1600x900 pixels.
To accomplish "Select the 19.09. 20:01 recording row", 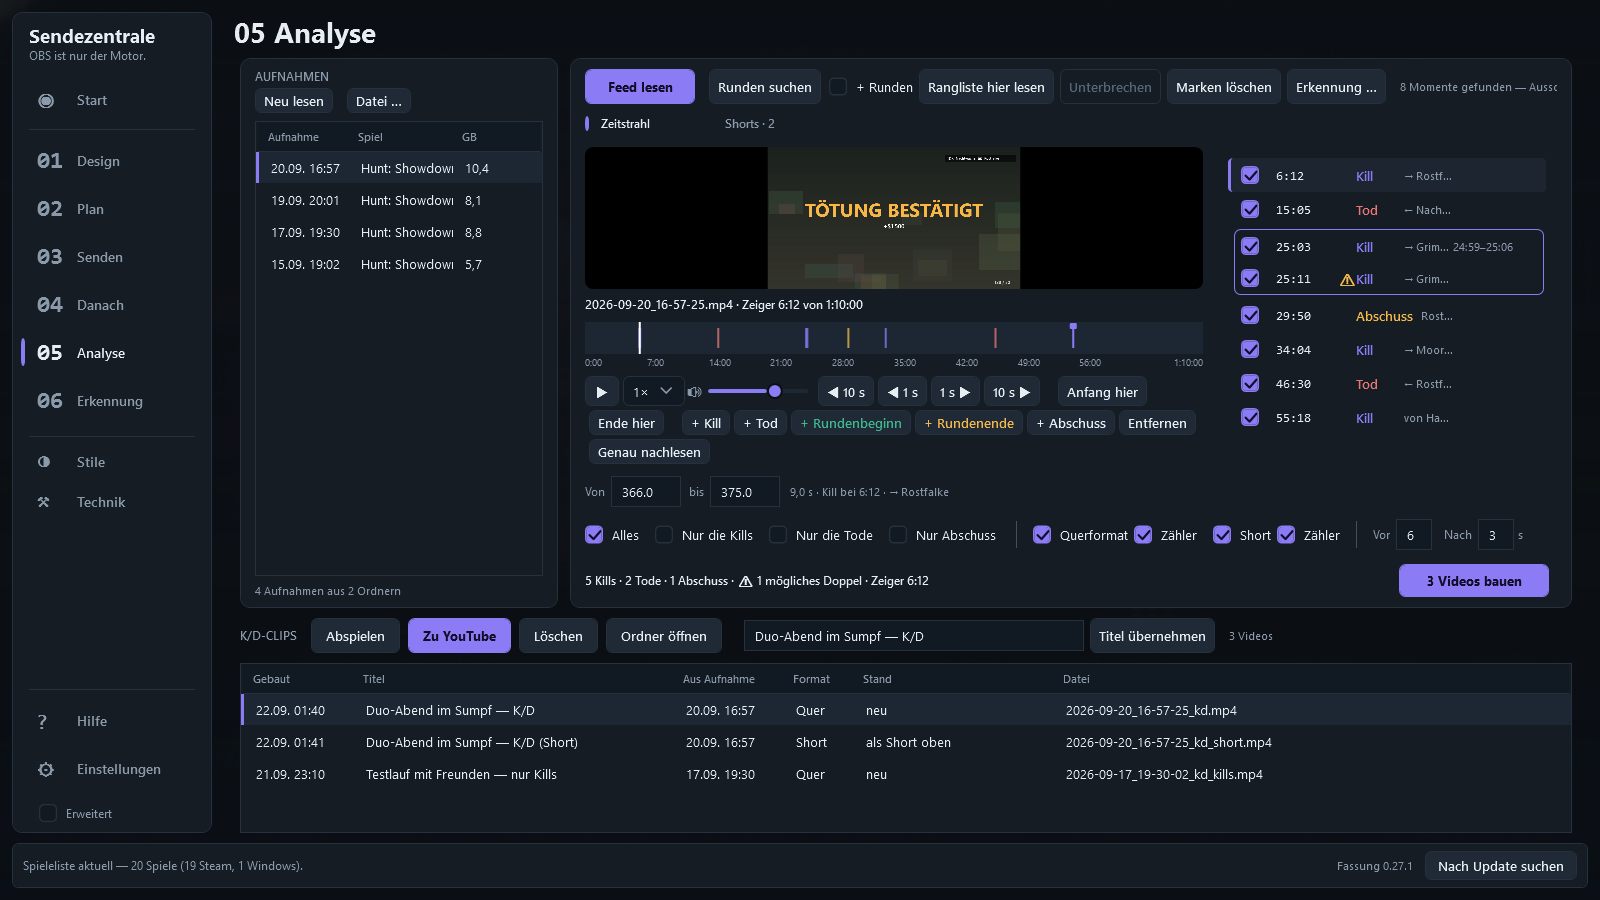I will [399, 200].
